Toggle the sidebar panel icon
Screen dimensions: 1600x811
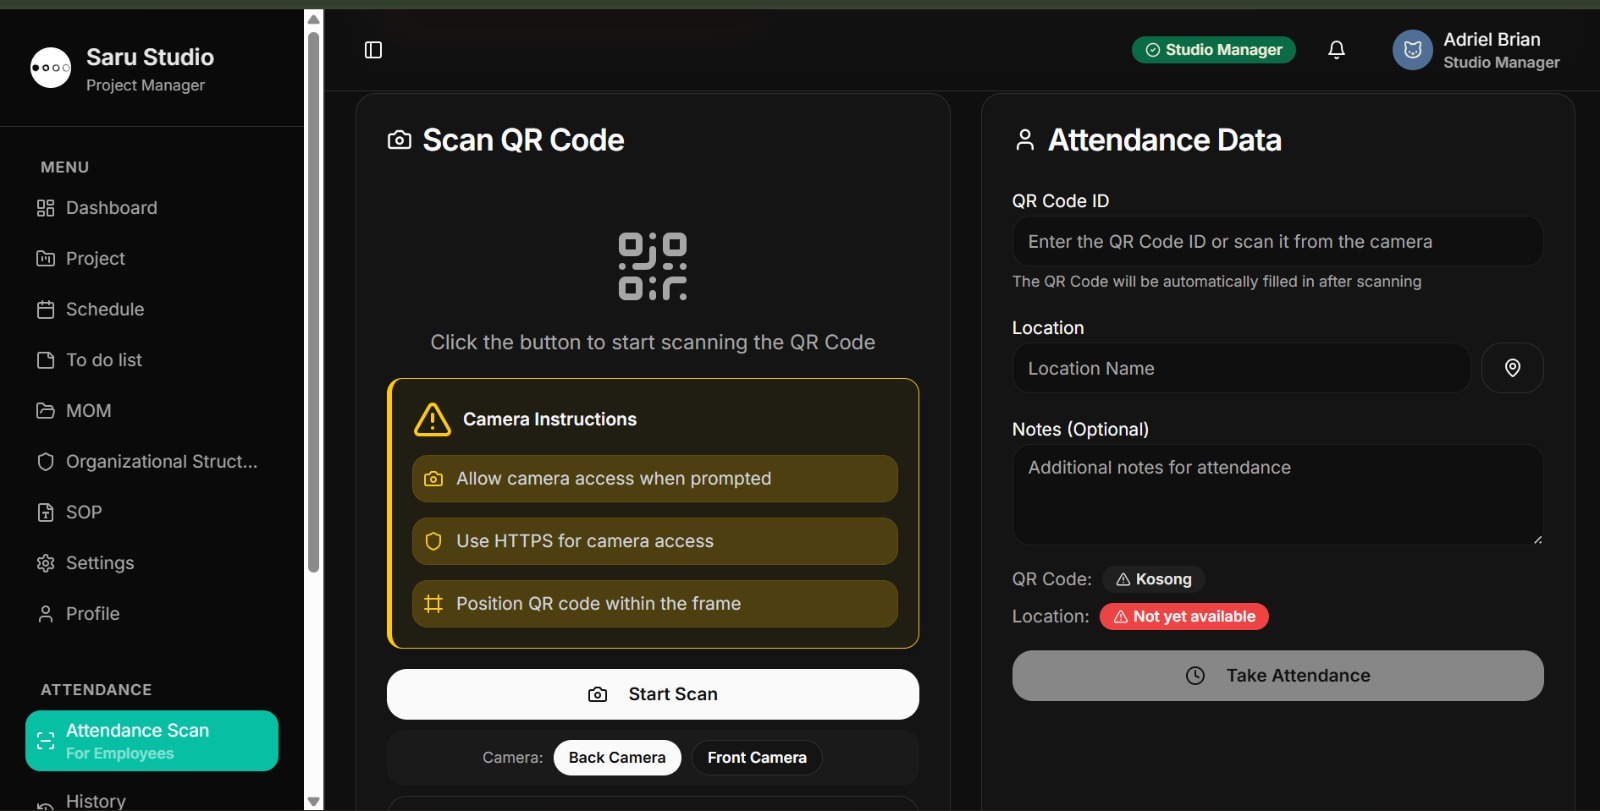click(373, 50)
